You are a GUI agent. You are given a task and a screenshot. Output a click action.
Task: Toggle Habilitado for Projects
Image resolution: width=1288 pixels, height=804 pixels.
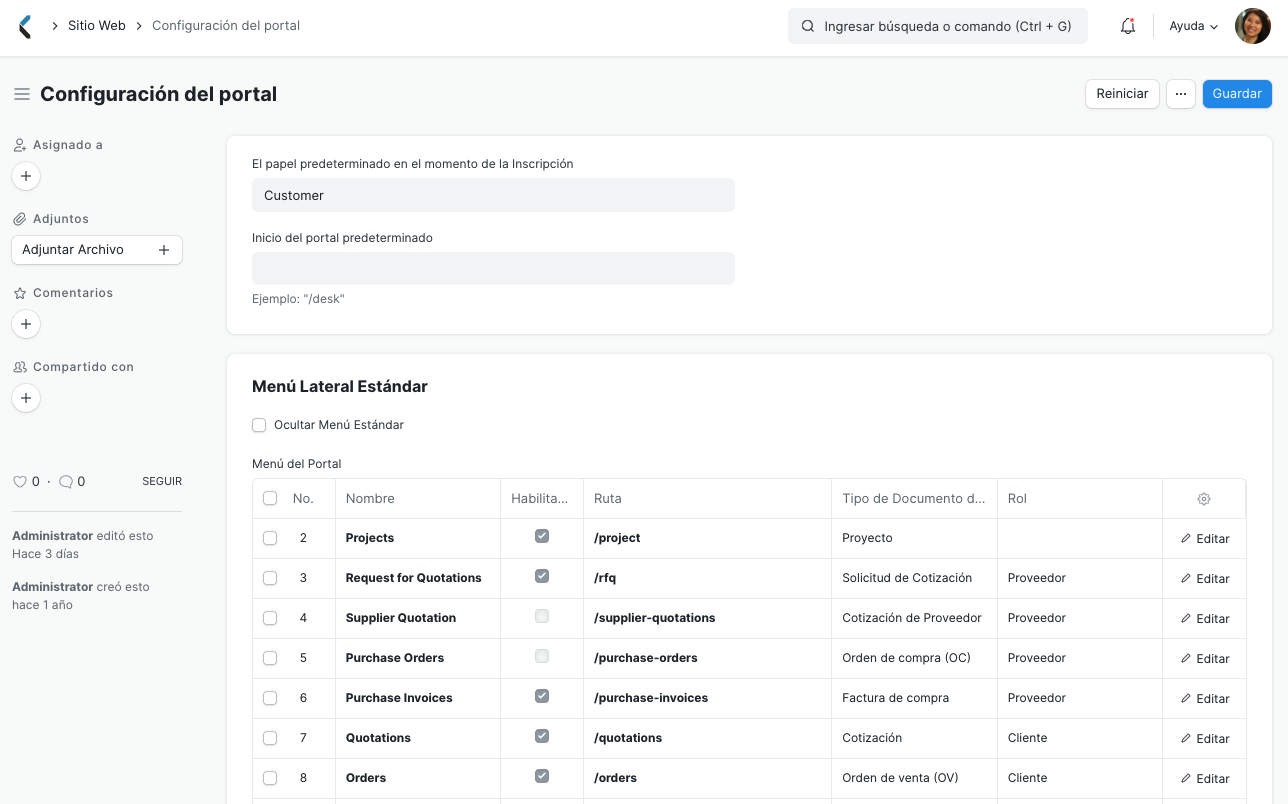(542, 536)
